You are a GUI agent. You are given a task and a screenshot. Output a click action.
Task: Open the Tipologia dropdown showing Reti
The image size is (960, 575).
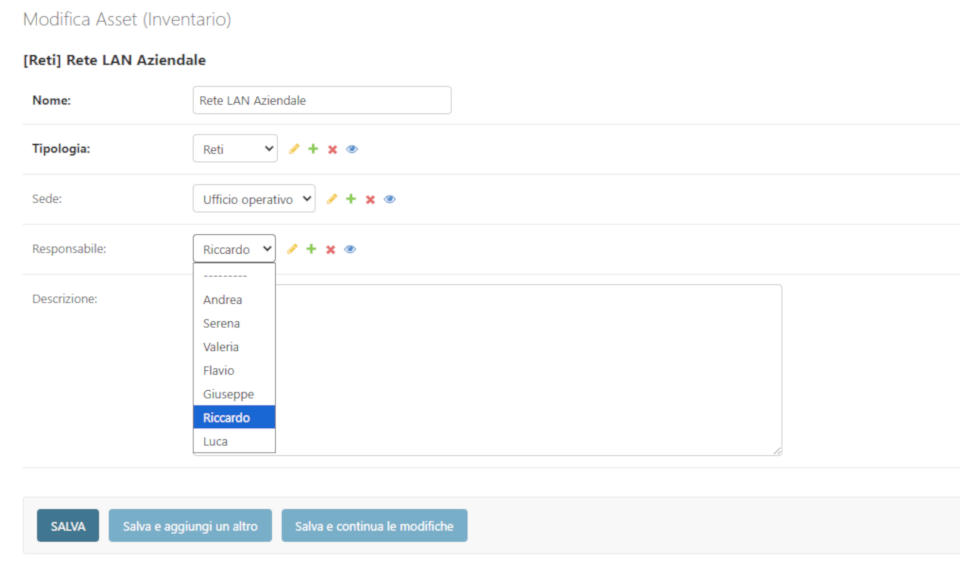point(234,149)
